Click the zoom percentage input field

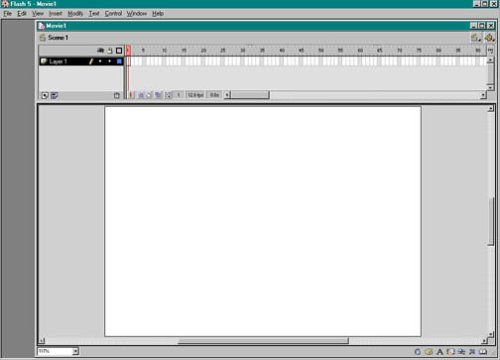55,351
